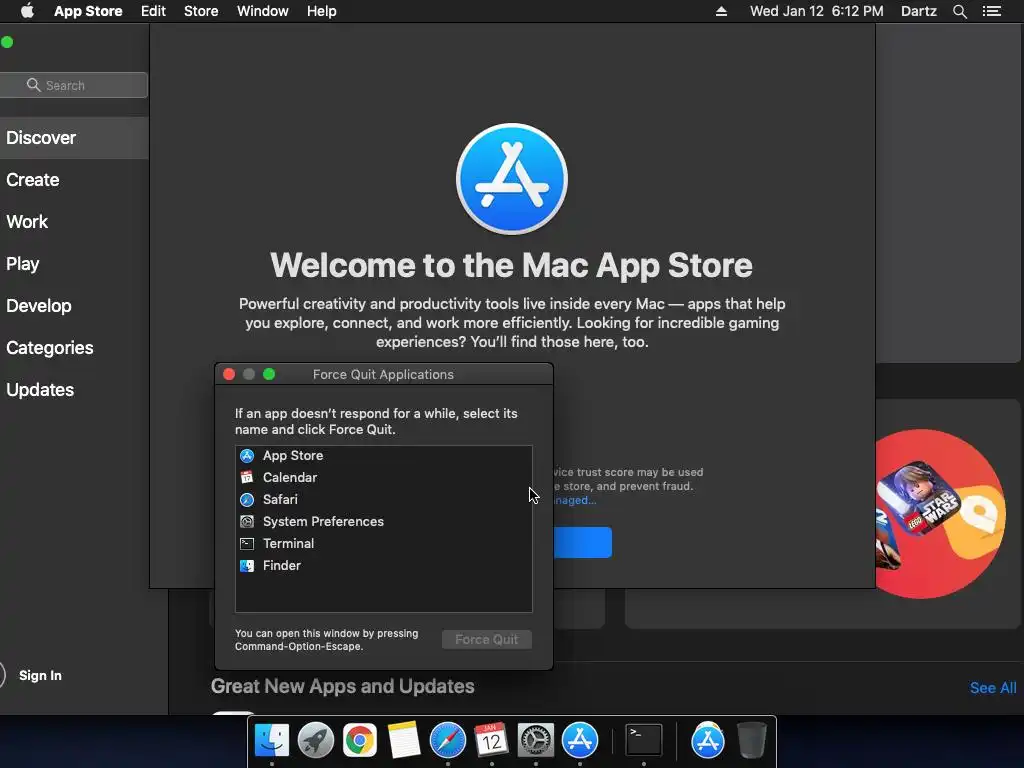
Task: Click the Finder icon in Force Quit list
Action: (x=247, y=566)
